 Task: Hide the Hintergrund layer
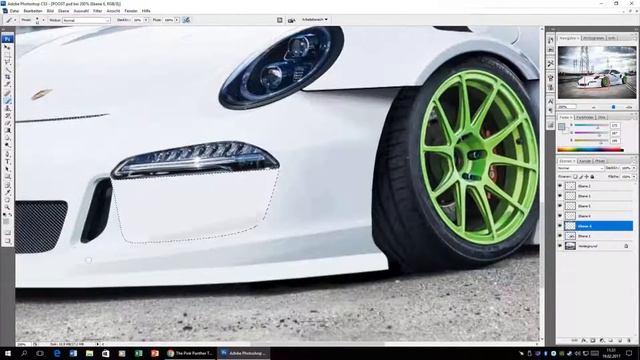(x=560, y=246)
